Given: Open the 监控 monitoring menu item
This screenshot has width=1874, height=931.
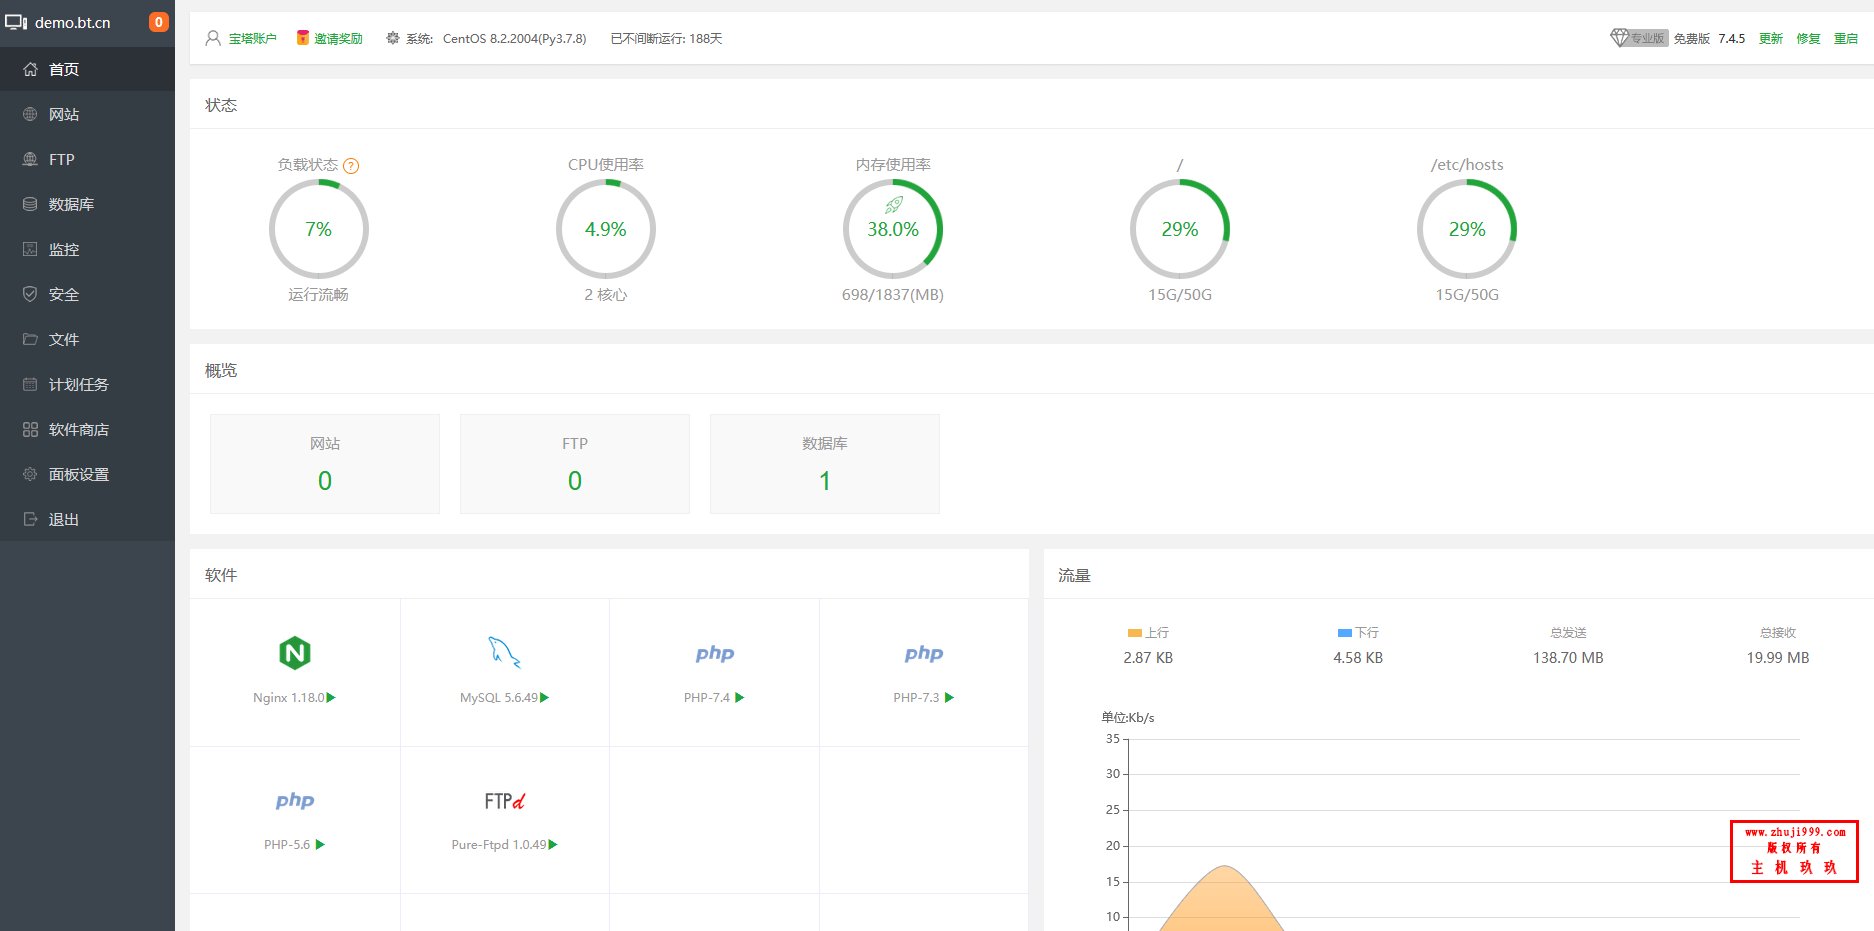Looking at the screenshot, I should pos(87,249).
